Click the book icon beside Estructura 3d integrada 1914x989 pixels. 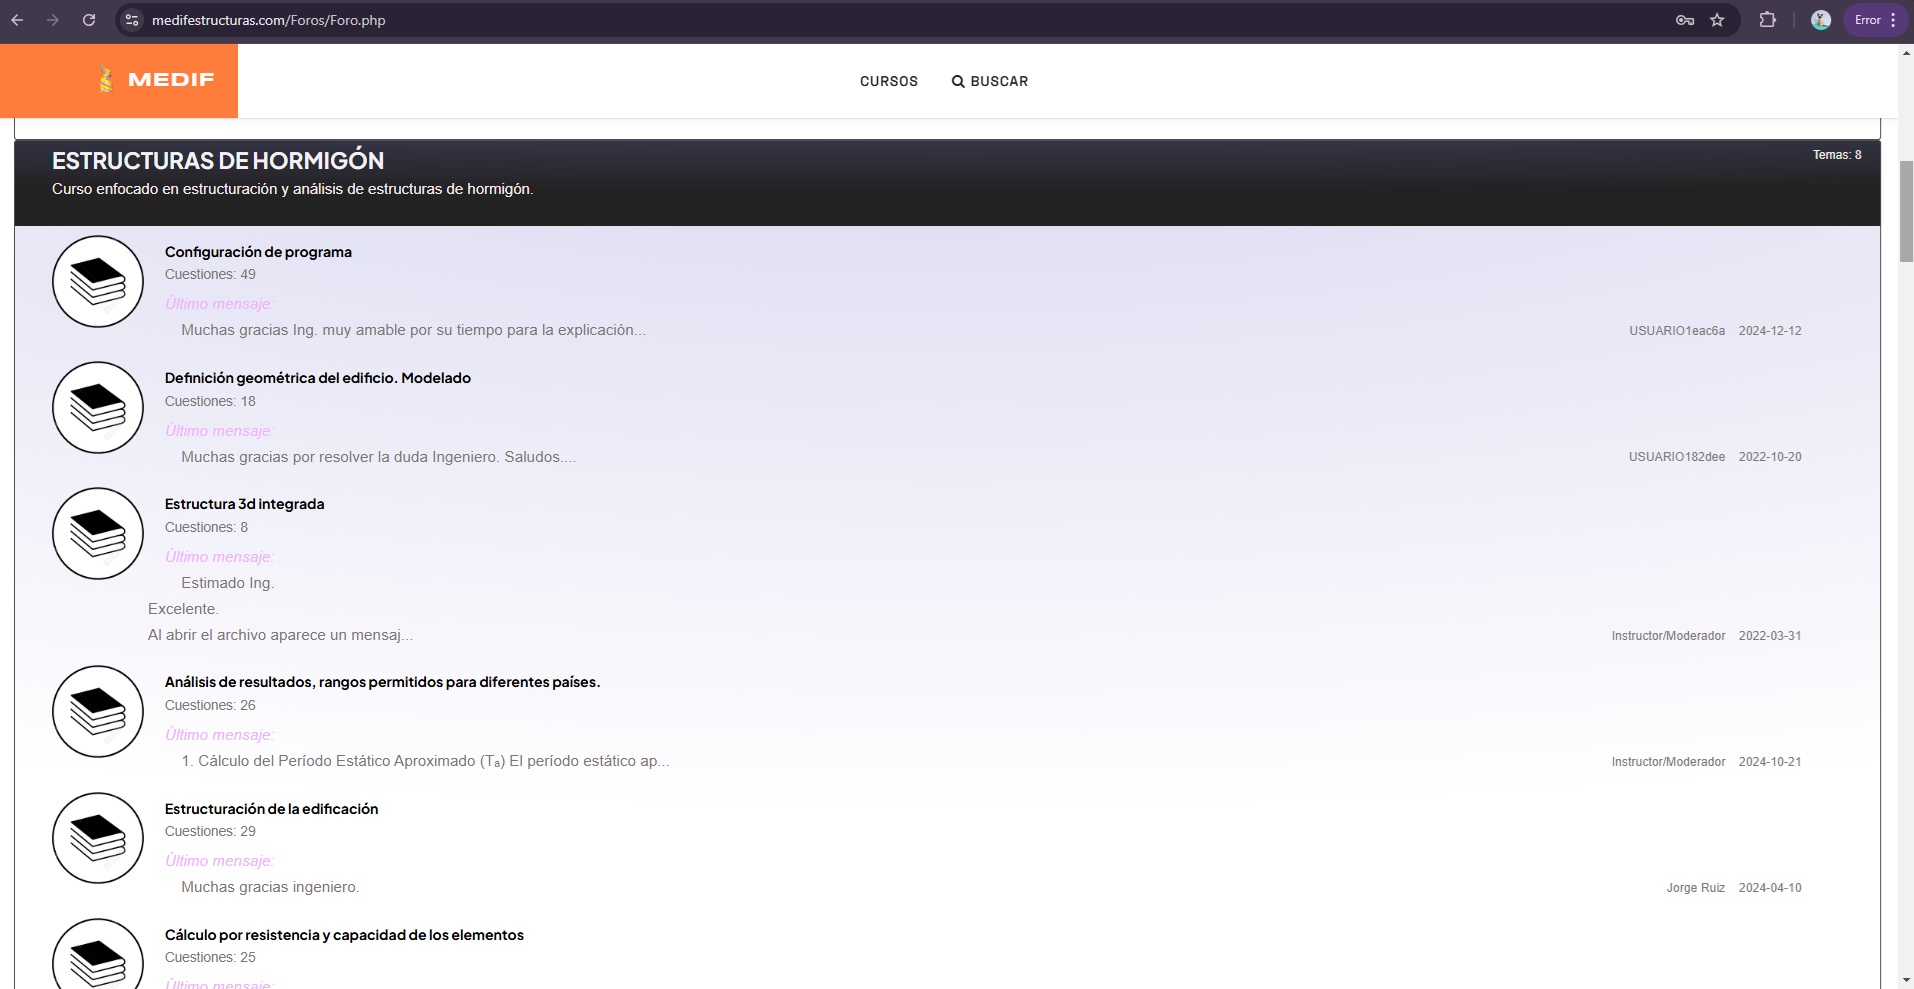[98, 533]
